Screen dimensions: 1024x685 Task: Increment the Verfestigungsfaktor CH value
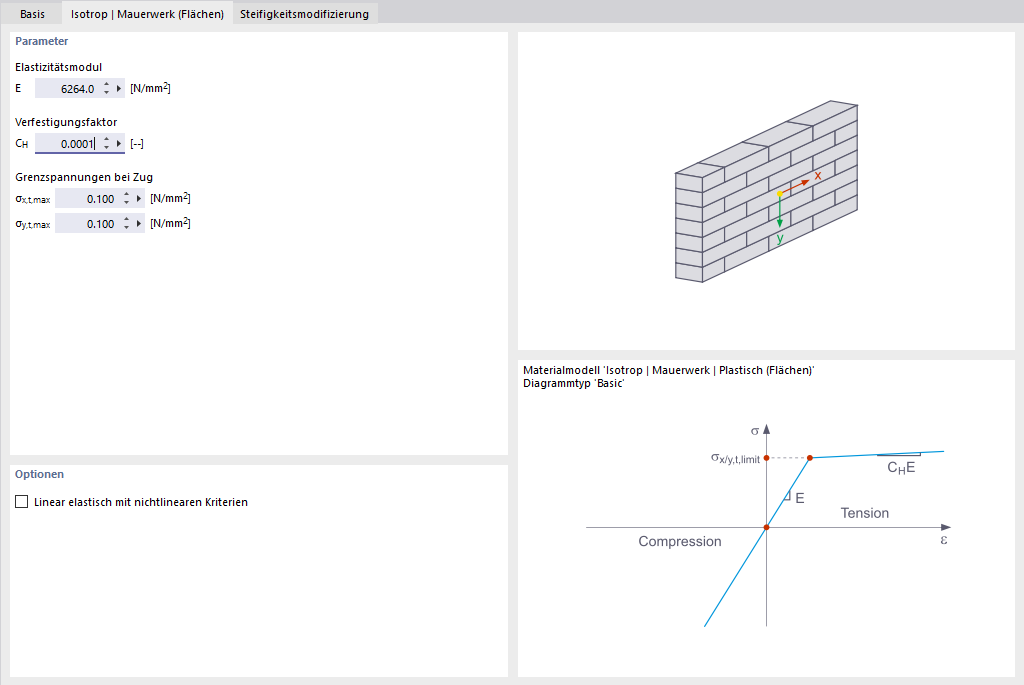coord(106,139)
